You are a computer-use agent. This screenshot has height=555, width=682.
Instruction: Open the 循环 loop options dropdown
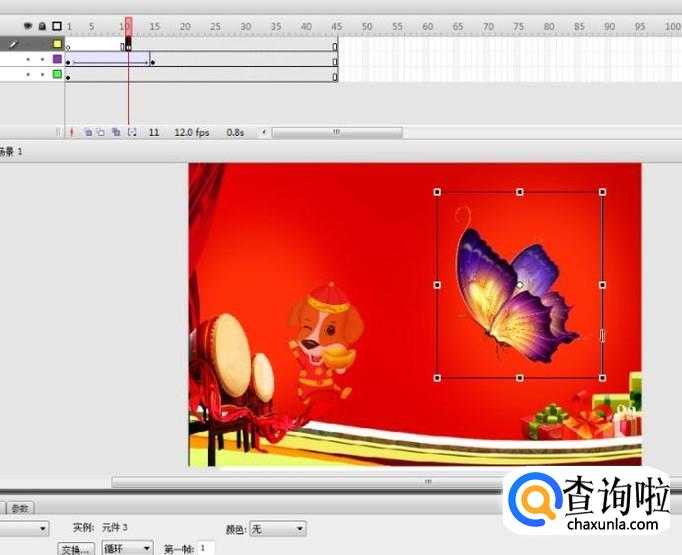[127, 548]
